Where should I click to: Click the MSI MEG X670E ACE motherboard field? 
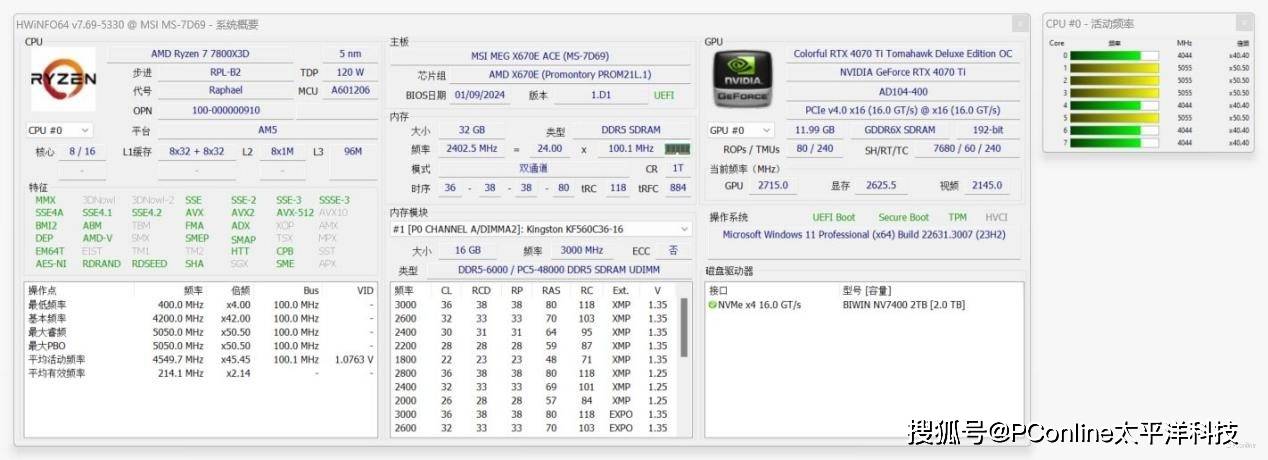click(539, 56)
